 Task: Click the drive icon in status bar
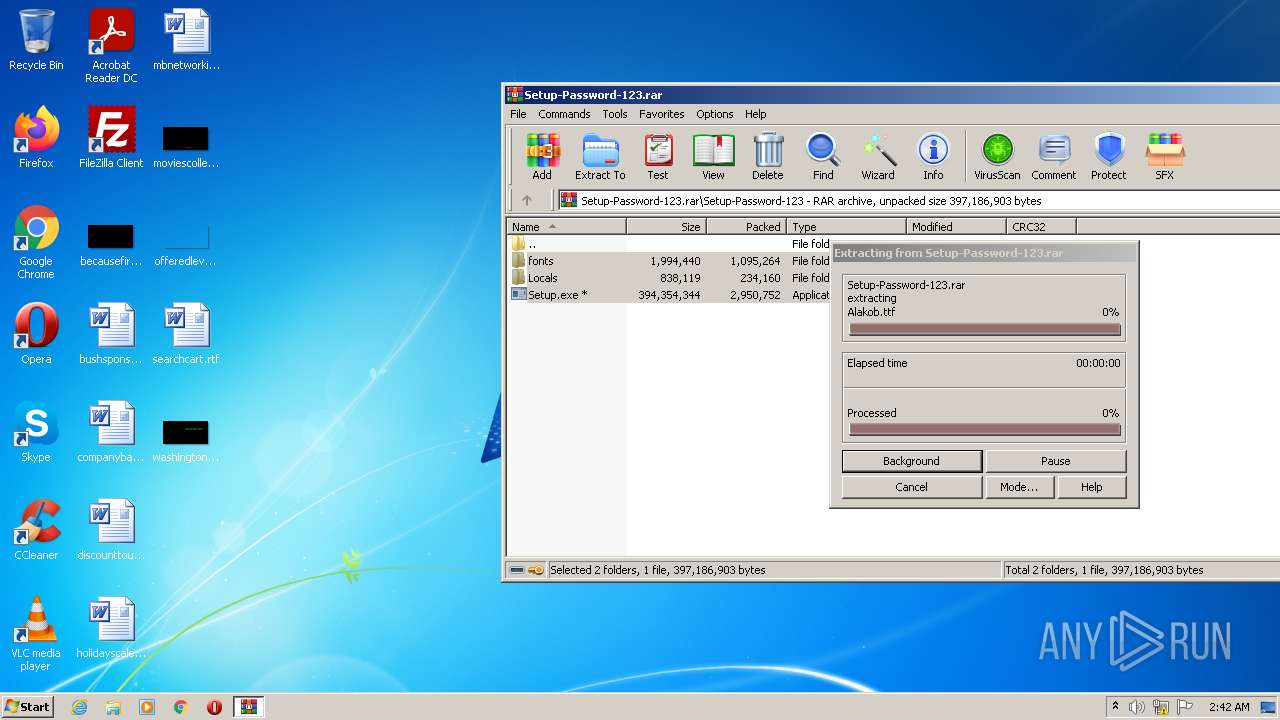pyautogui.click(x=517, y=570)
